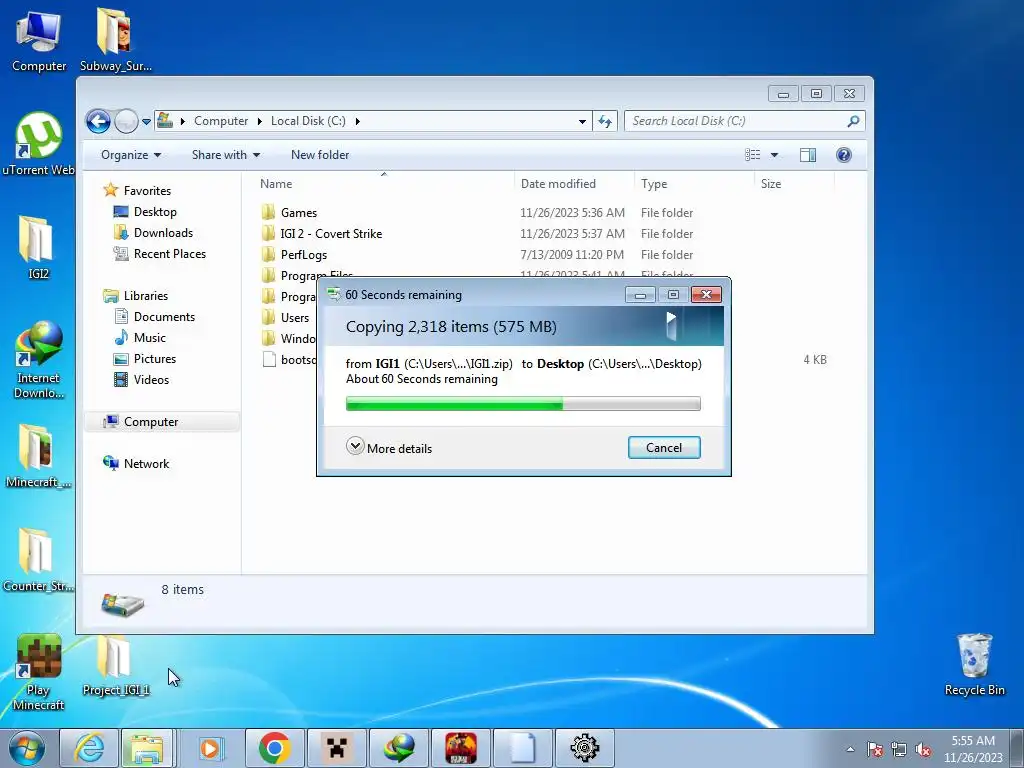Image resolution: width=1024 pixels, height=768 pixels.
Task: Expand the address bar history dropdown
Action: click(x=582, y=121)
